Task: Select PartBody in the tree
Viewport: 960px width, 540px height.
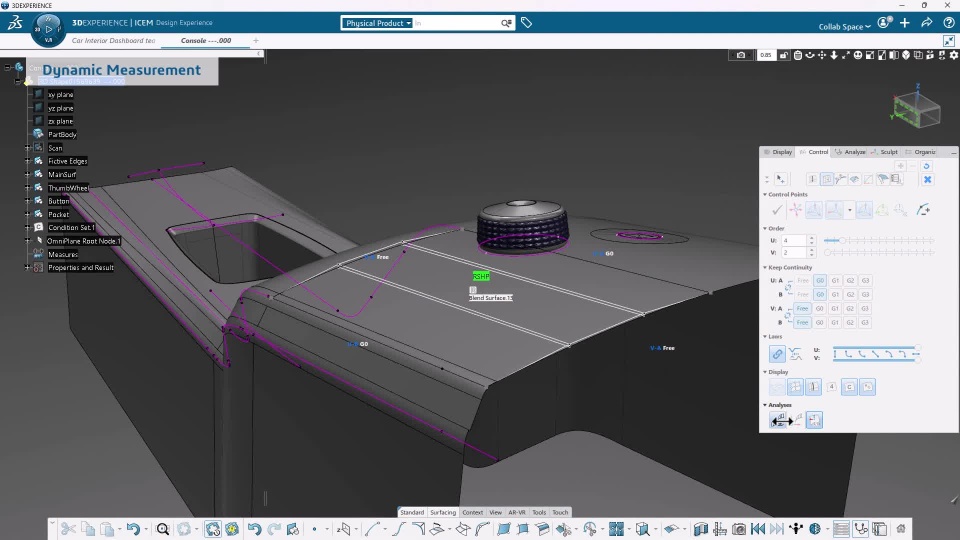Action: (62, 134)
